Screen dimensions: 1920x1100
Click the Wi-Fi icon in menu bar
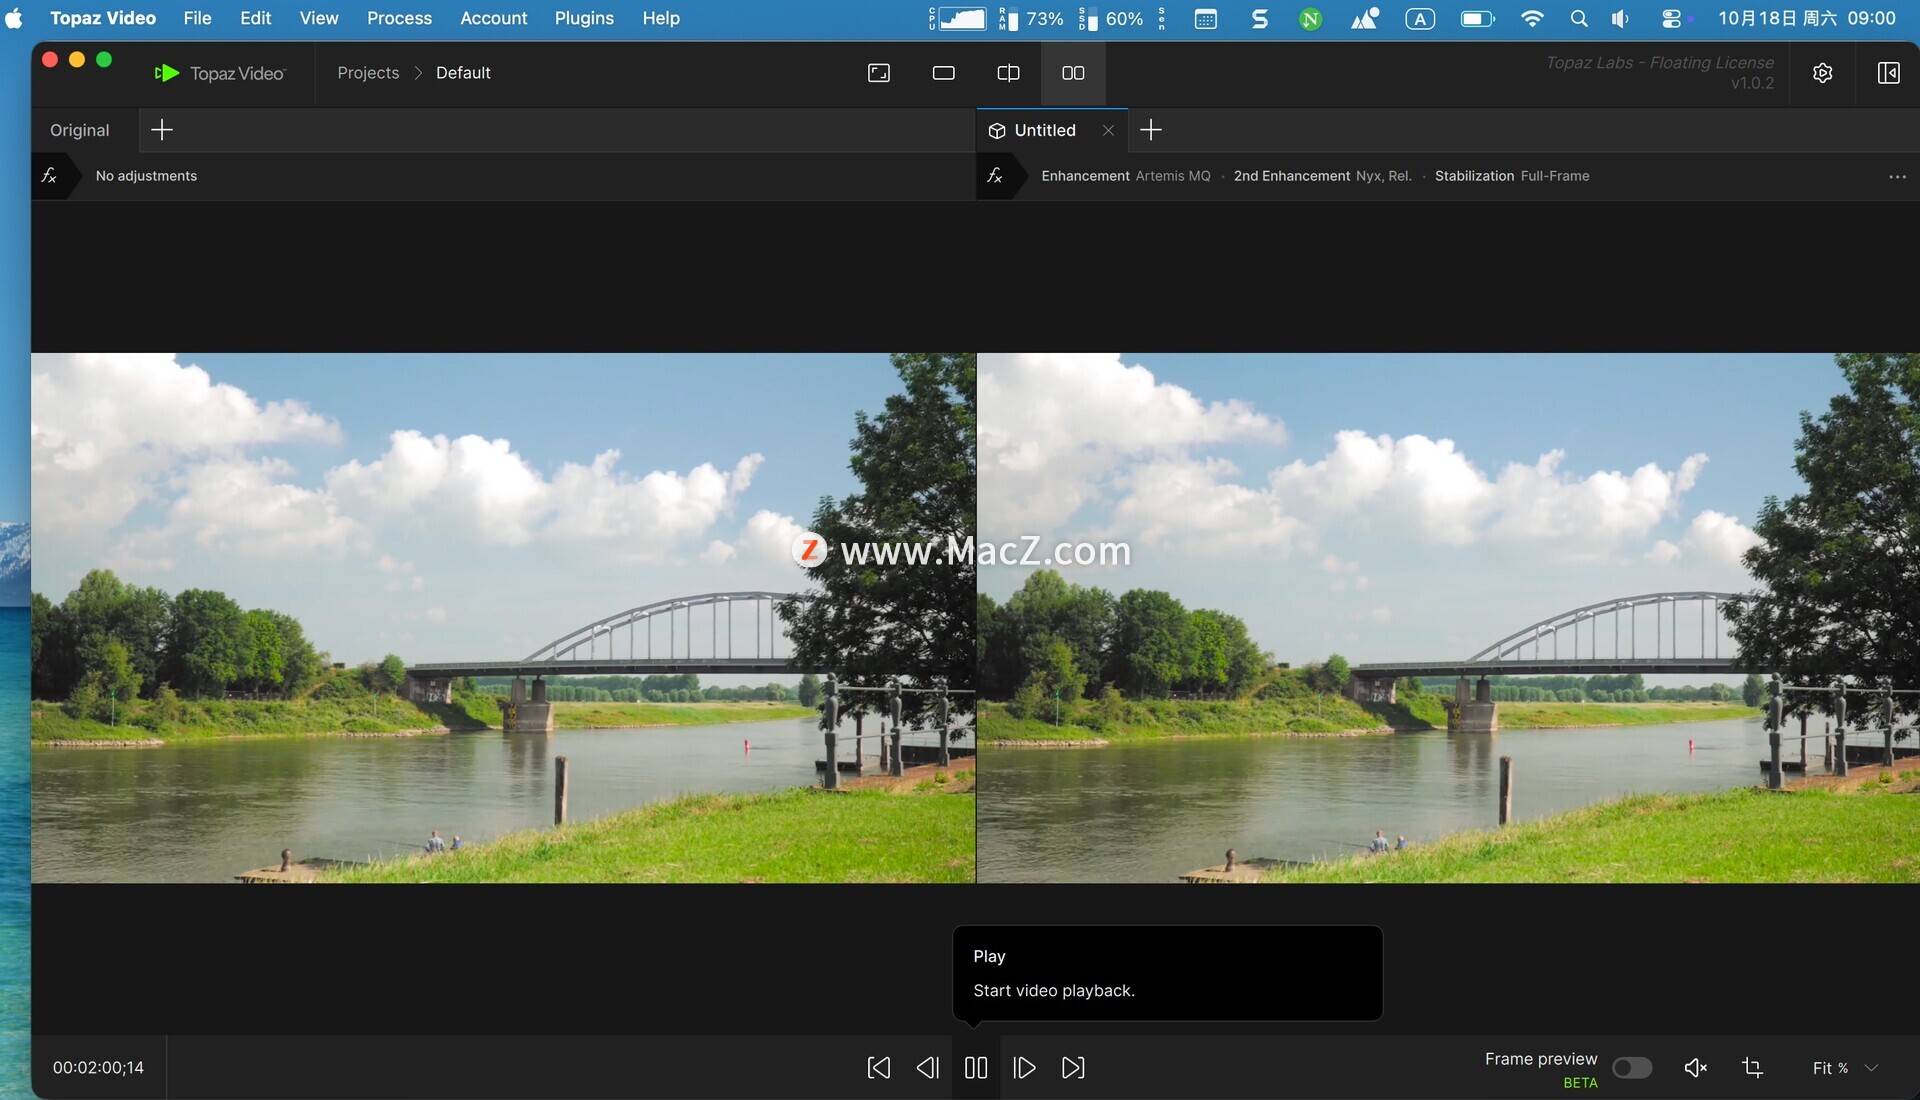(1531, 18)
